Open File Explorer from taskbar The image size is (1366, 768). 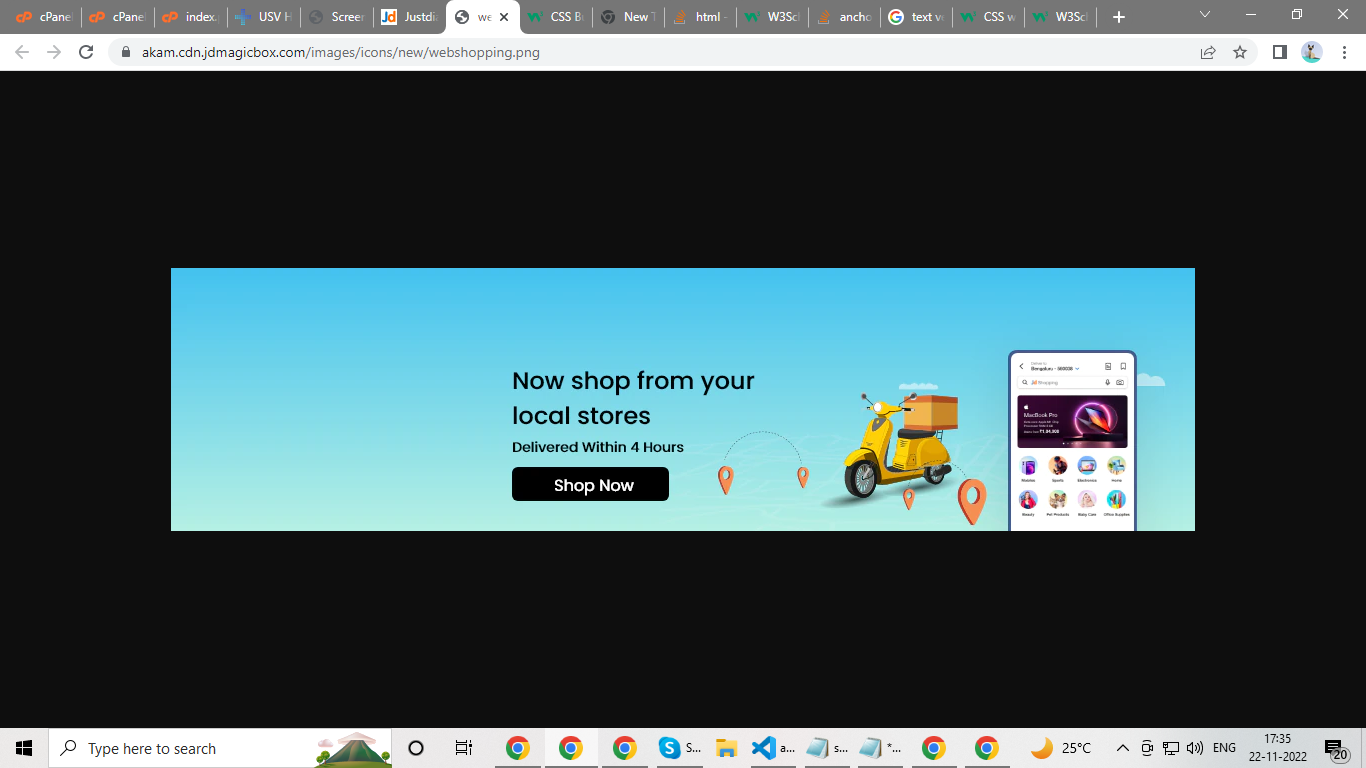click(x=726, y=748)
